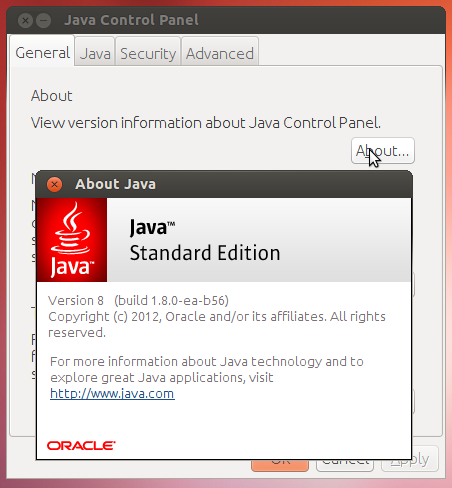Viewport: 452px width, 488px height.
Task: Close the Java Control Panel window
Action: tap(25, 21)
